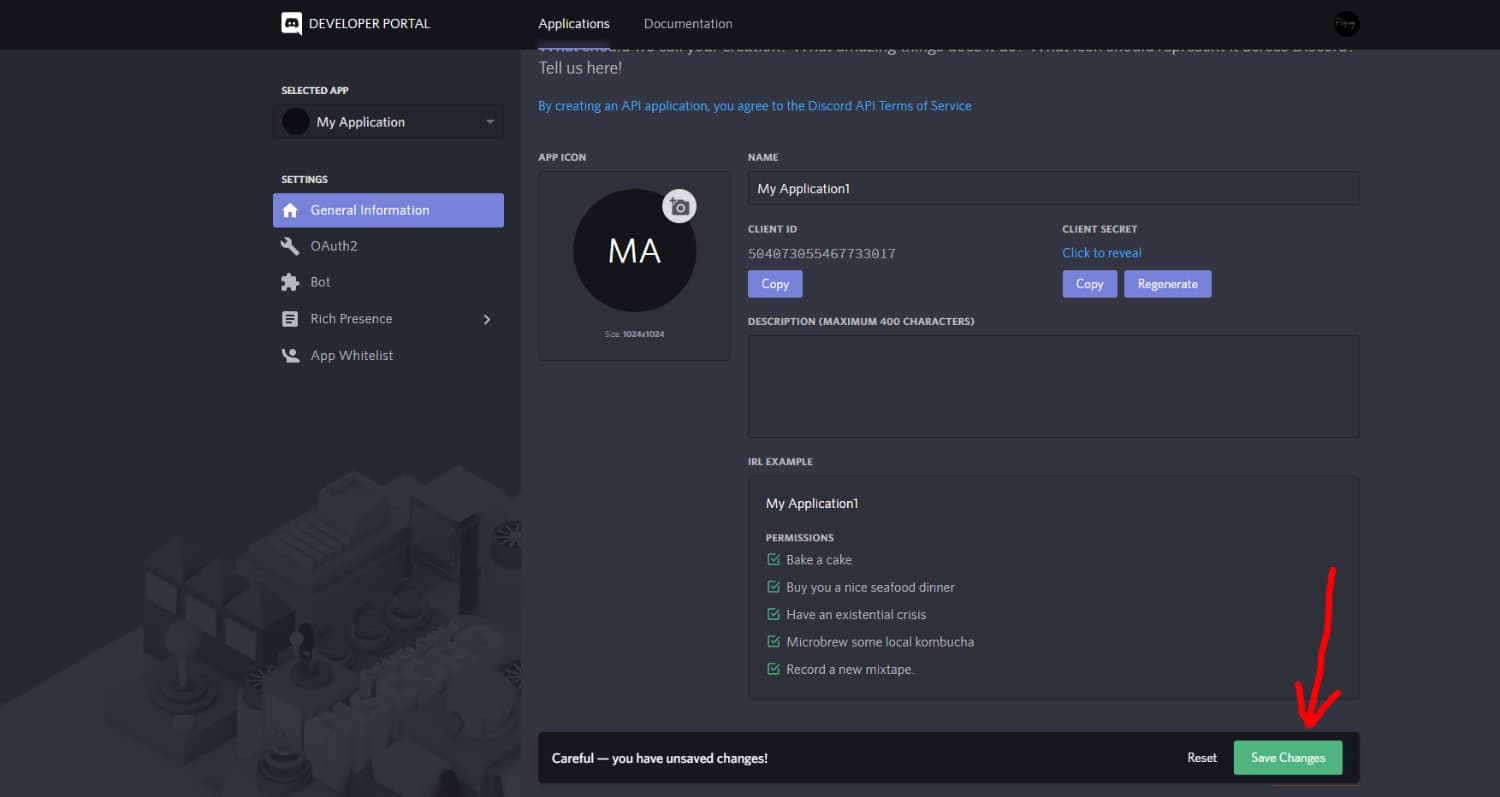Toggle Record a new mixtape checkbox
This screenshot has height=797, width=1500.
tap(773, 669)
